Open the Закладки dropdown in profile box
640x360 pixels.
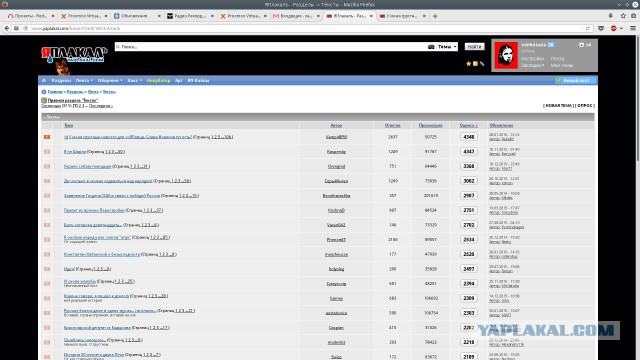pyautogui.click(x=533, y=65)
